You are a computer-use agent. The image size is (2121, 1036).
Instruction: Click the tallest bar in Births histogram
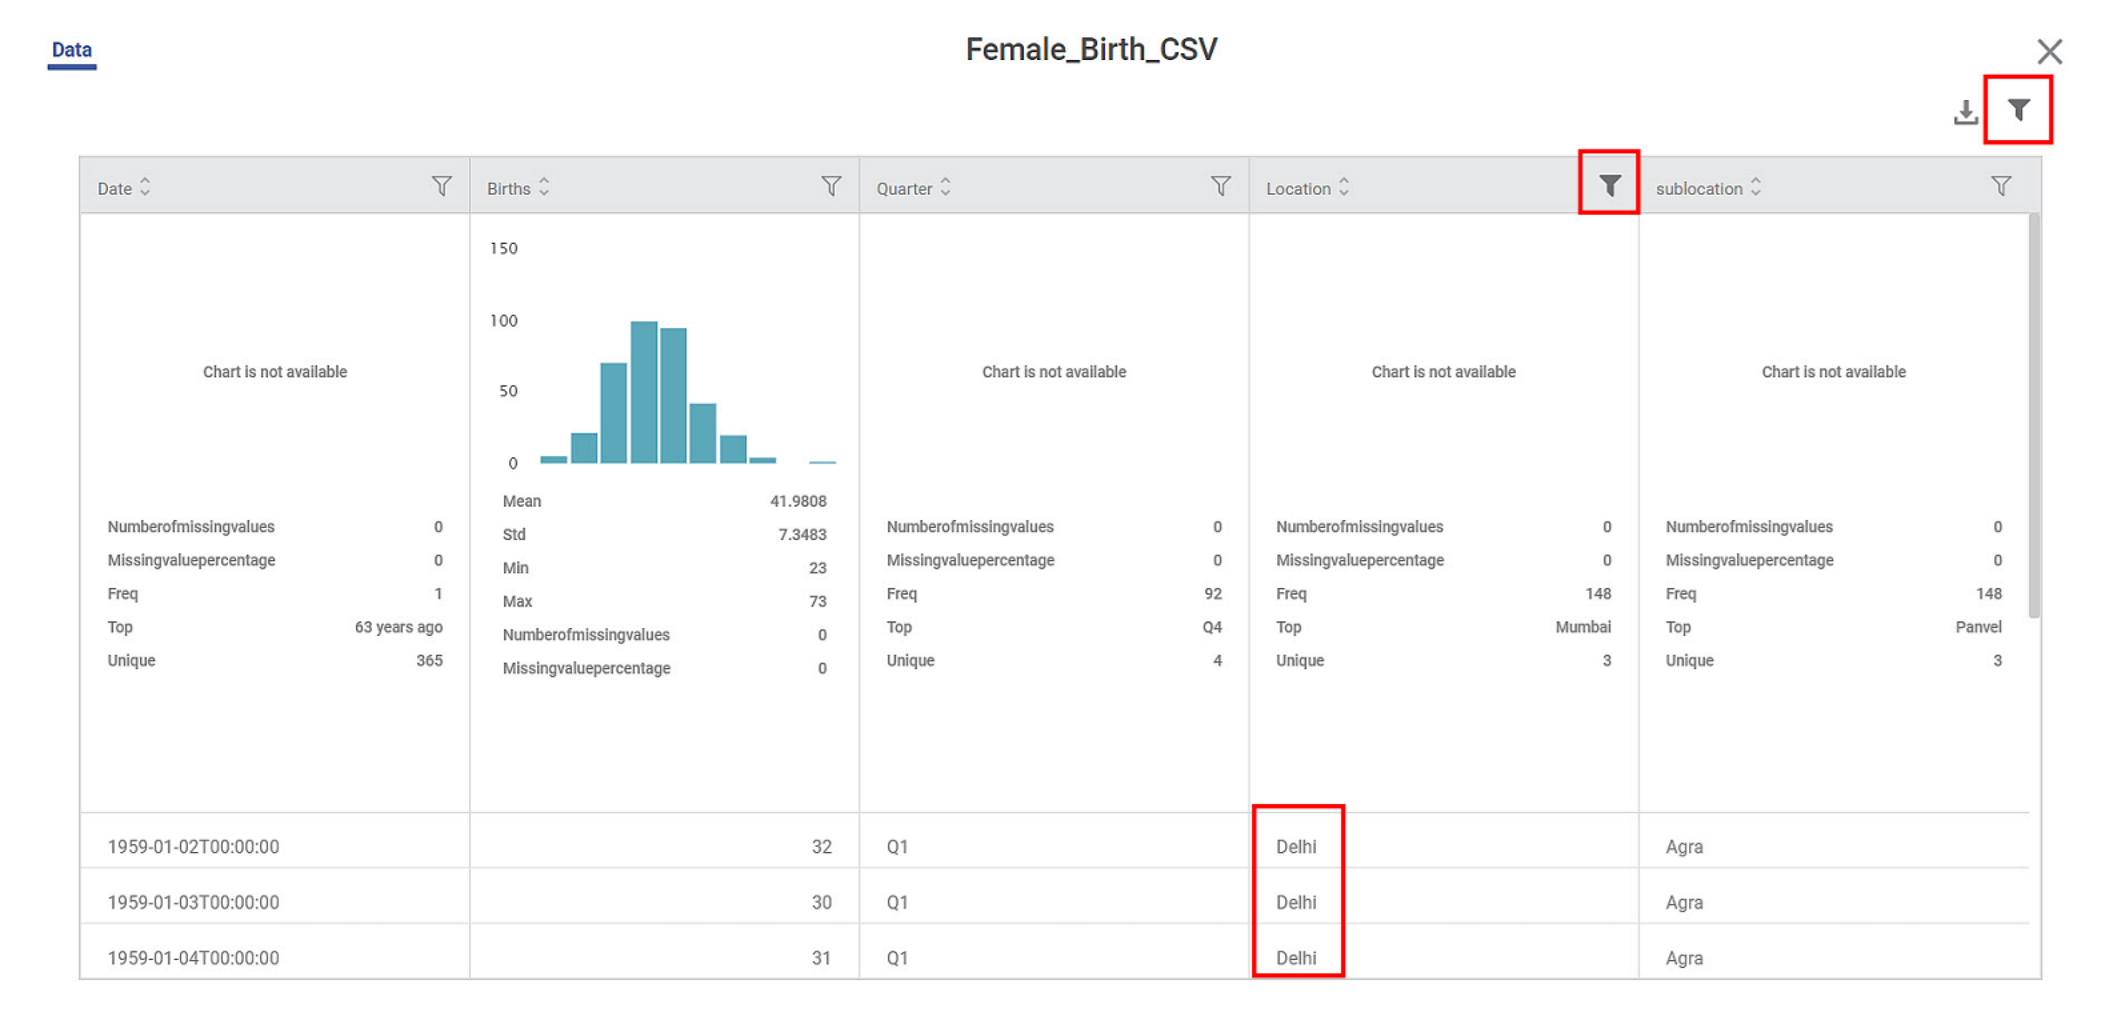point(643,392)
